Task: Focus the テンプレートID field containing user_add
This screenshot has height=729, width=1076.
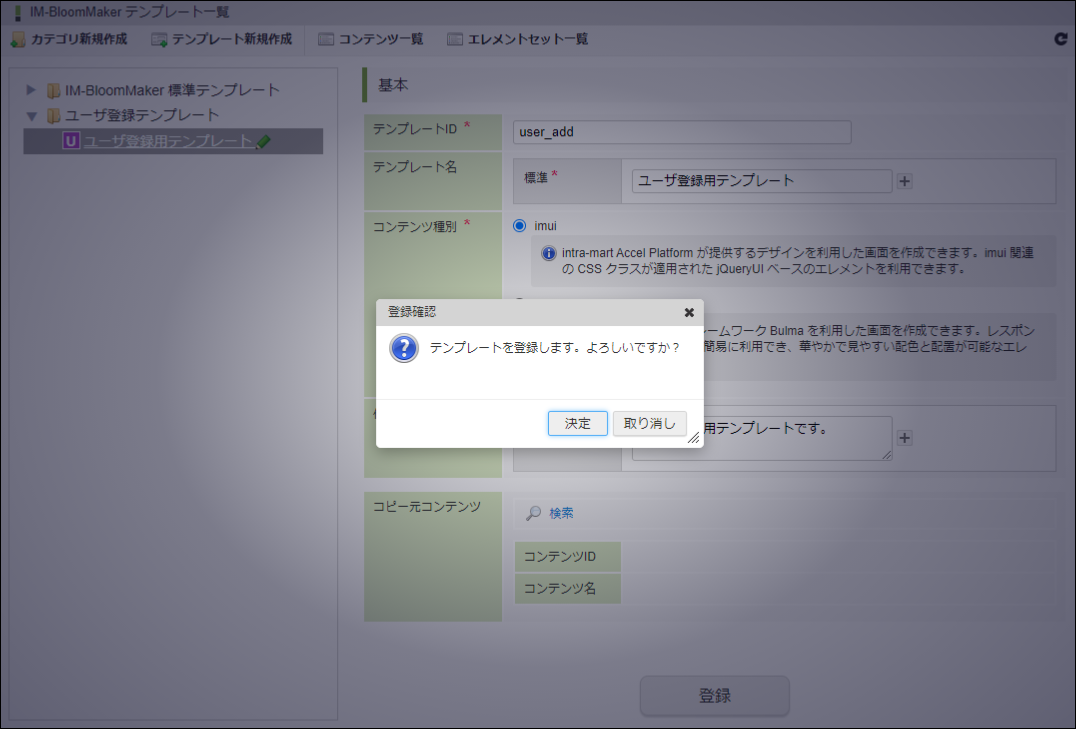Action: tap(682, 132)
